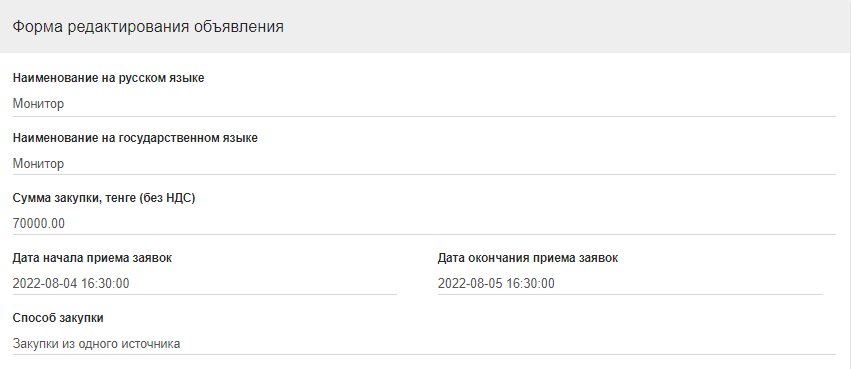Click the Наименование на русском языке input field
The width and height of the screenshot is (851, 369).
tap(424, 104)
